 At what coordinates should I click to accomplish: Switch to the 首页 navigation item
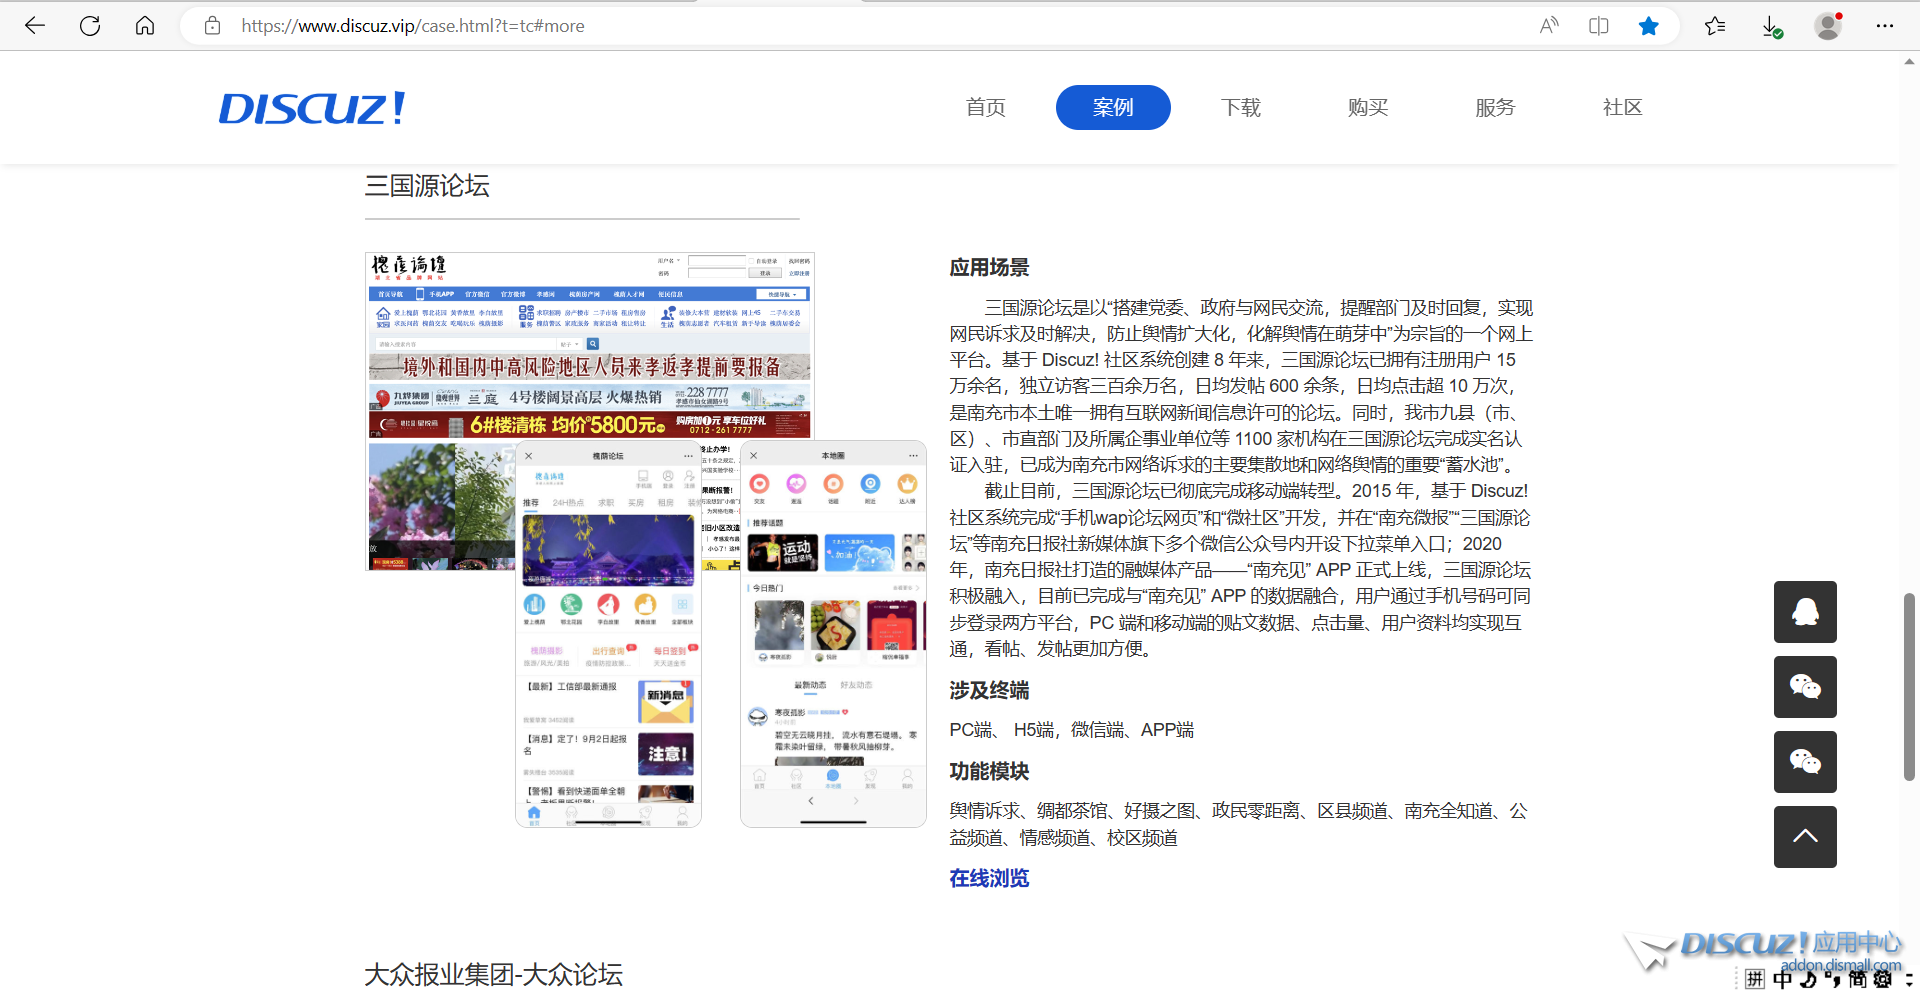click(985, 107)
